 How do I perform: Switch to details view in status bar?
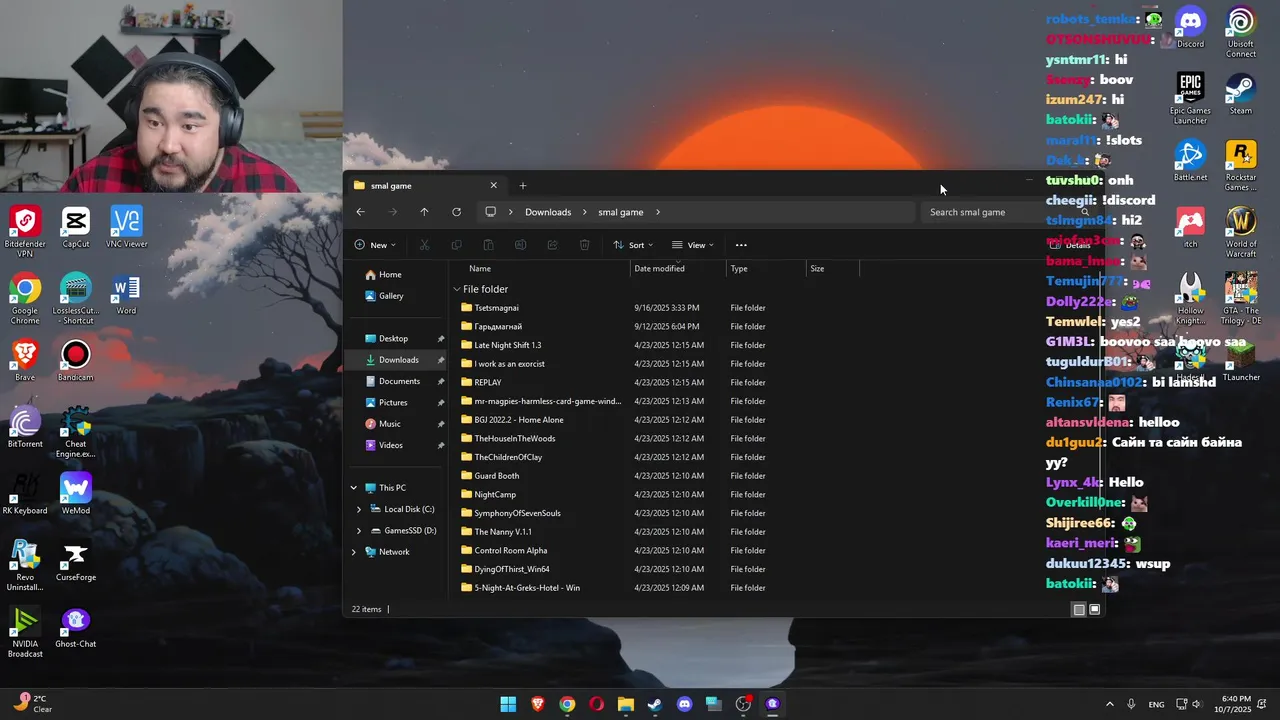coord(1079,609)
